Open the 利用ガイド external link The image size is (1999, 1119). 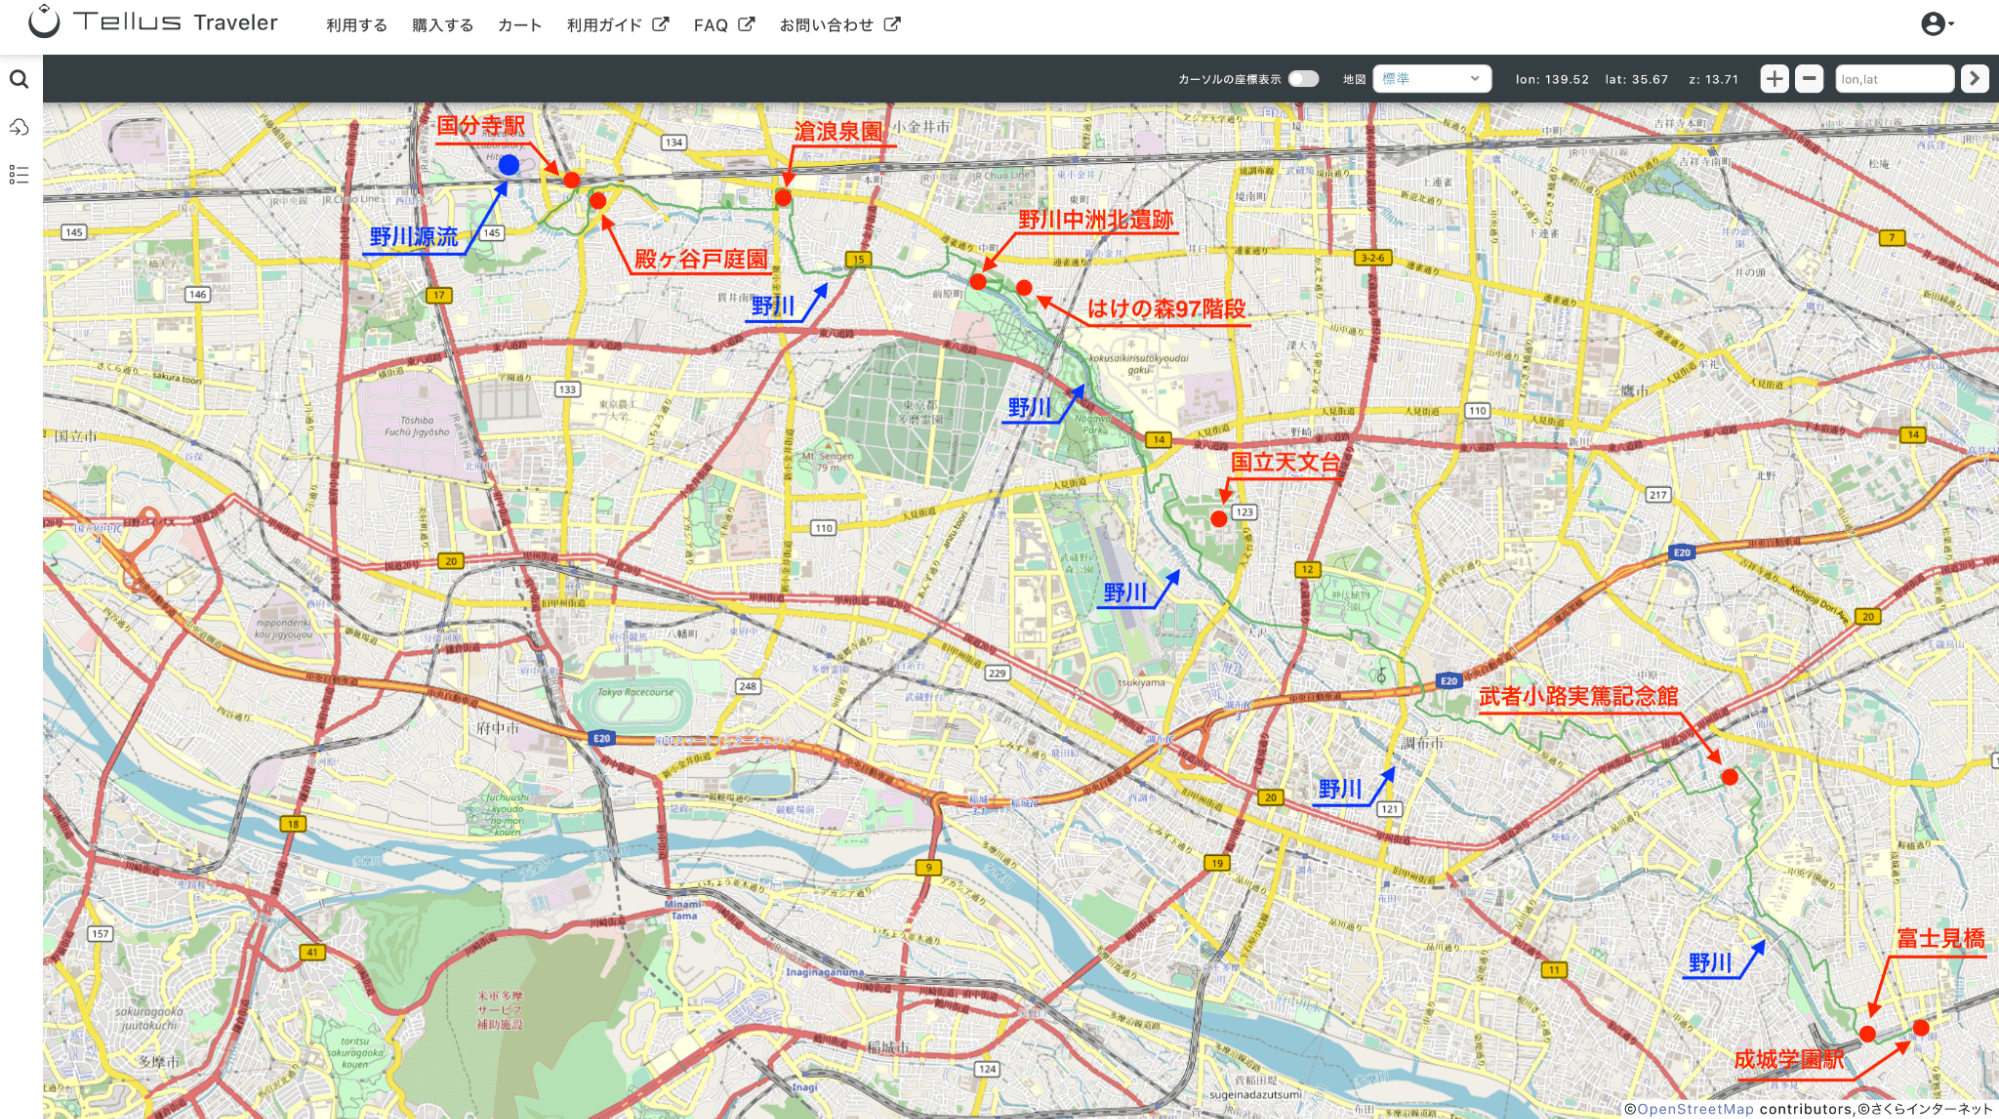617,25
